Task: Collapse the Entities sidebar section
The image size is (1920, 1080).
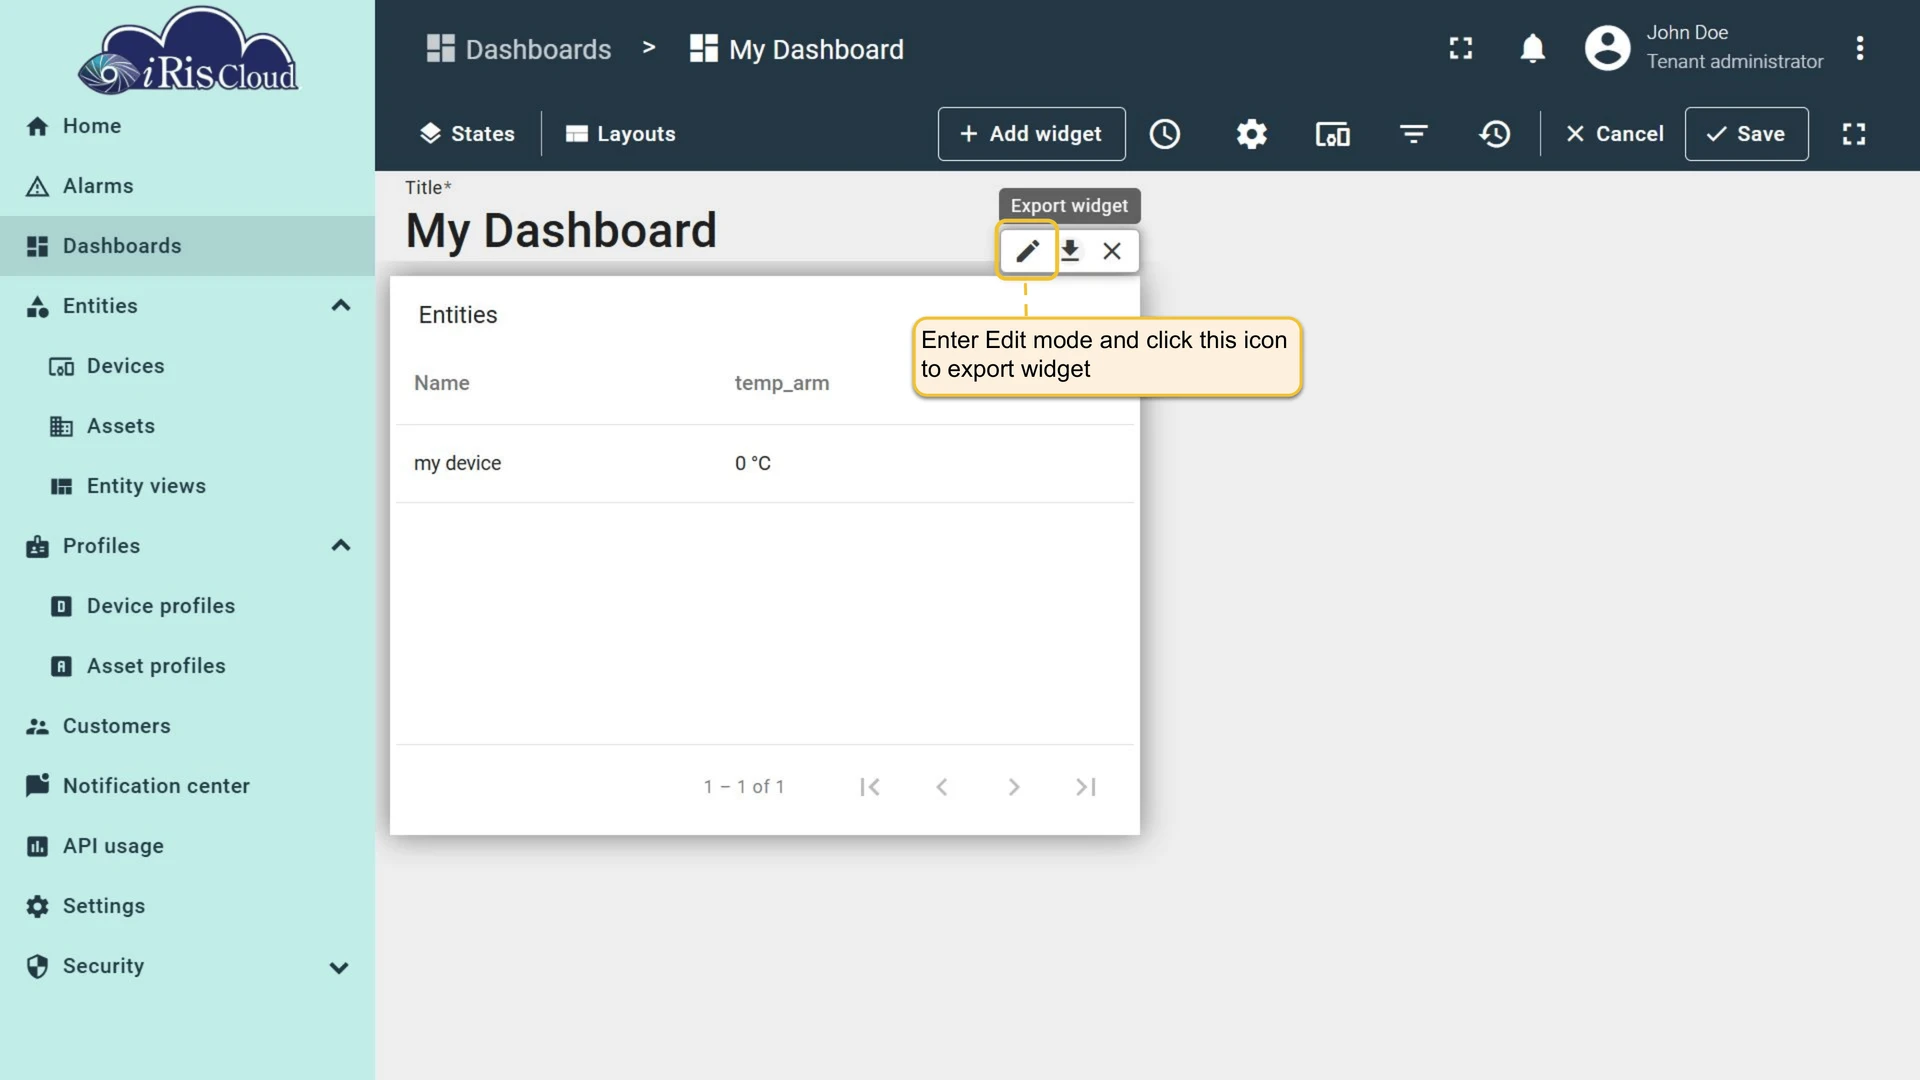Action: (341, 306)
